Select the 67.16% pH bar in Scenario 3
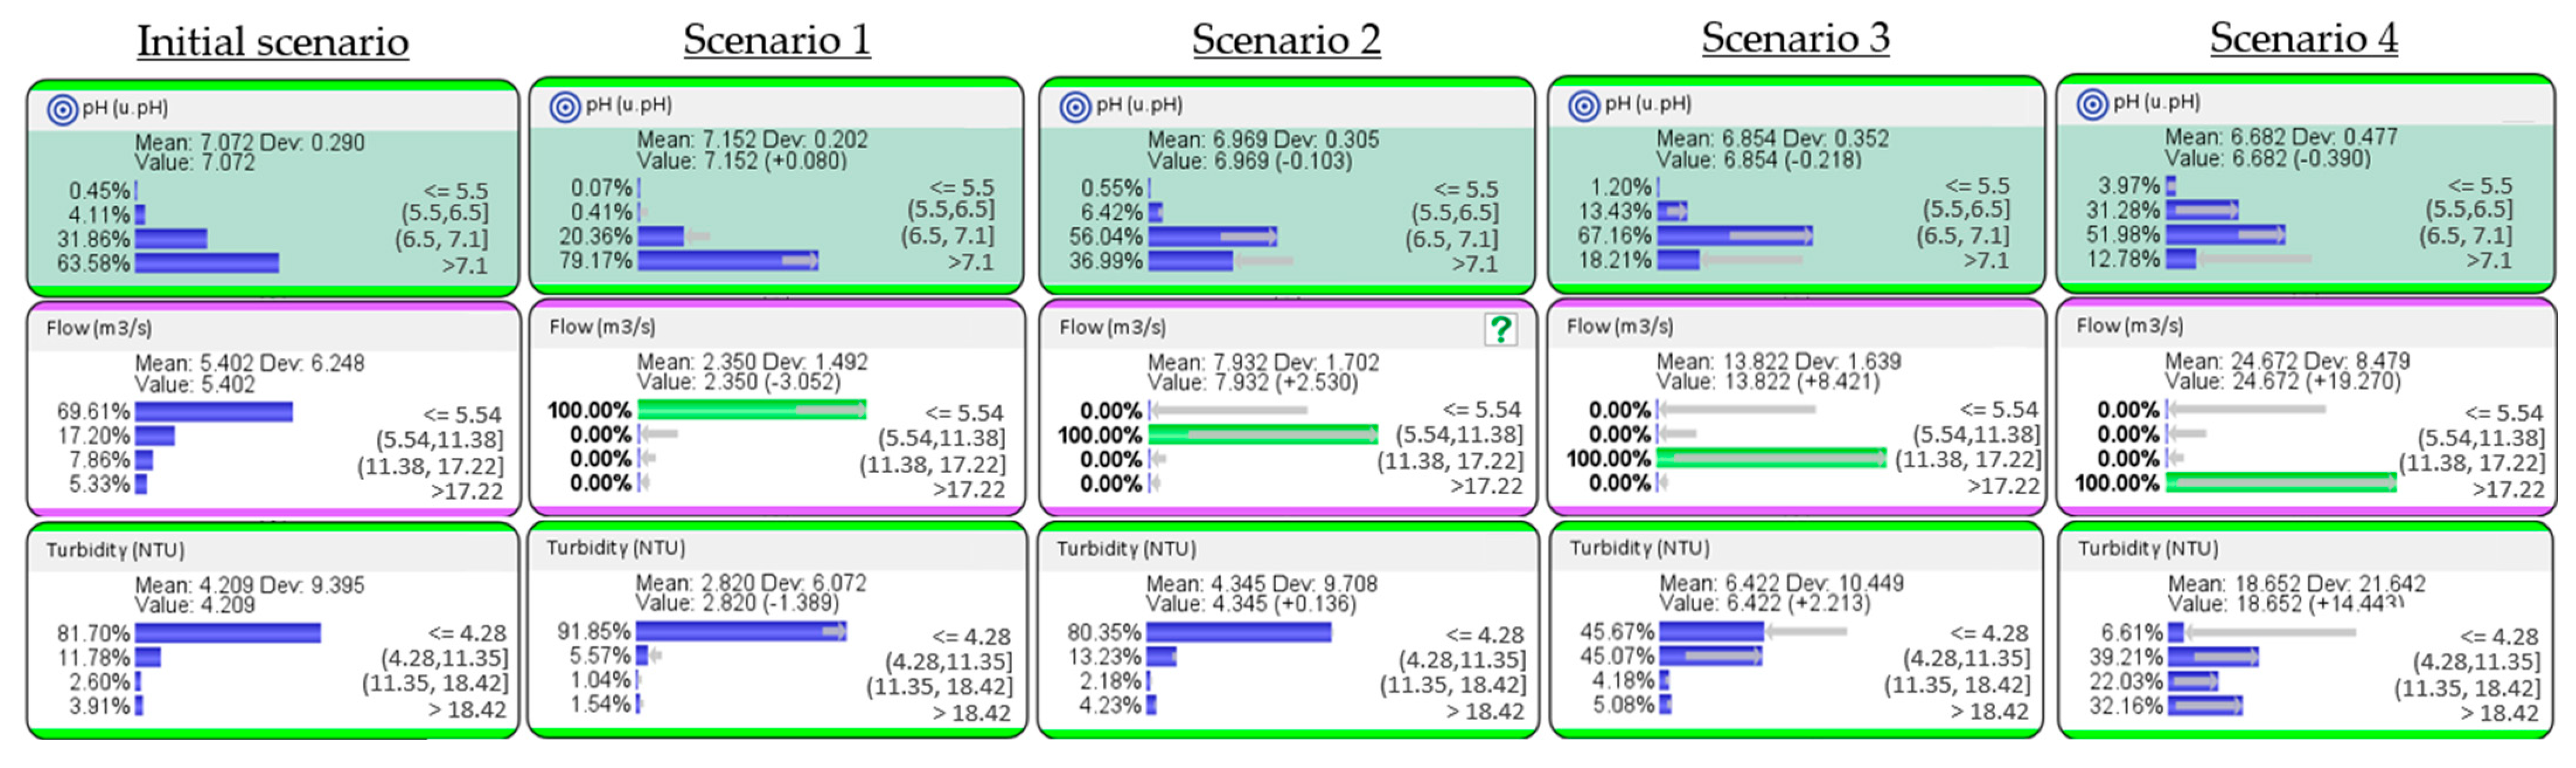The image size is (2576, 768). [x=1734, y=236]
